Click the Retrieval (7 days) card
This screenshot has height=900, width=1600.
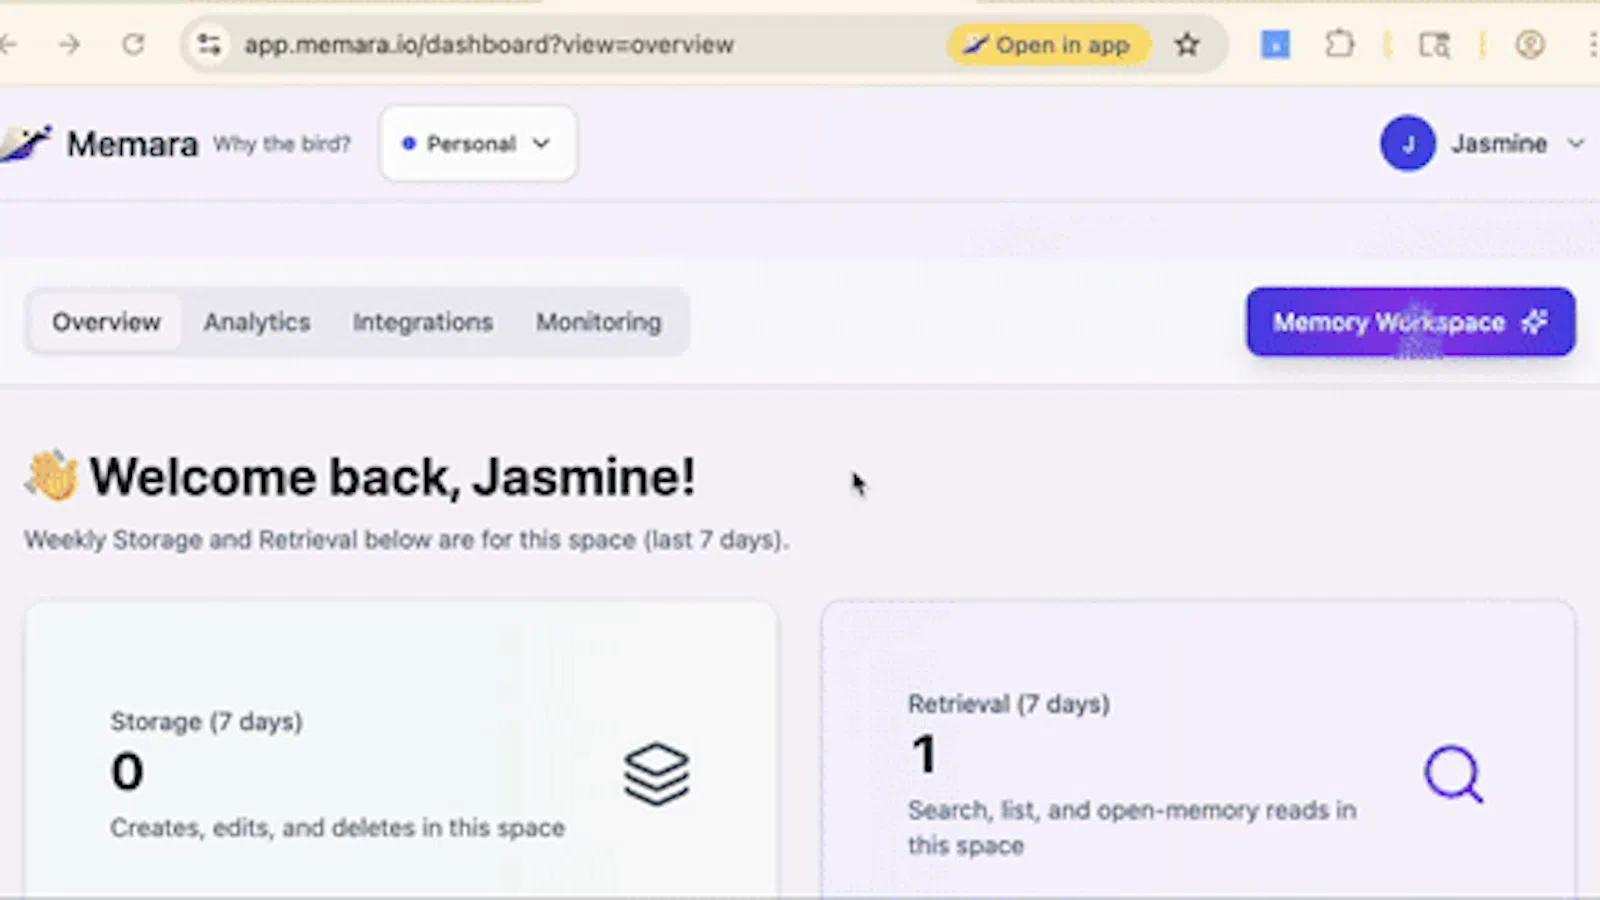pyautogui.click(x=1198, y=749)
